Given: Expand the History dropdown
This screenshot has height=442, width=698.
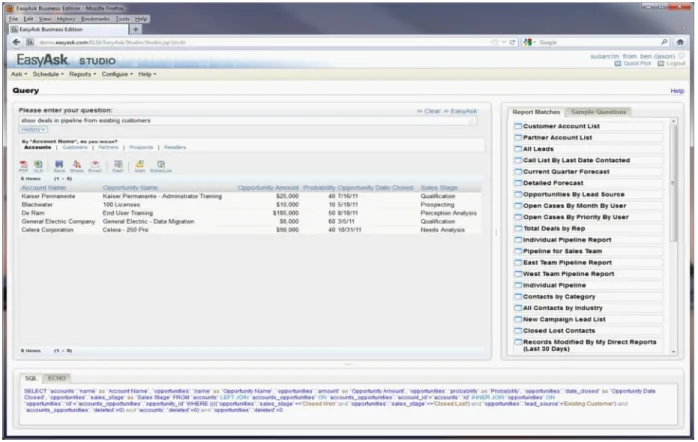Looking at the screenshot, I should point(33,130).
